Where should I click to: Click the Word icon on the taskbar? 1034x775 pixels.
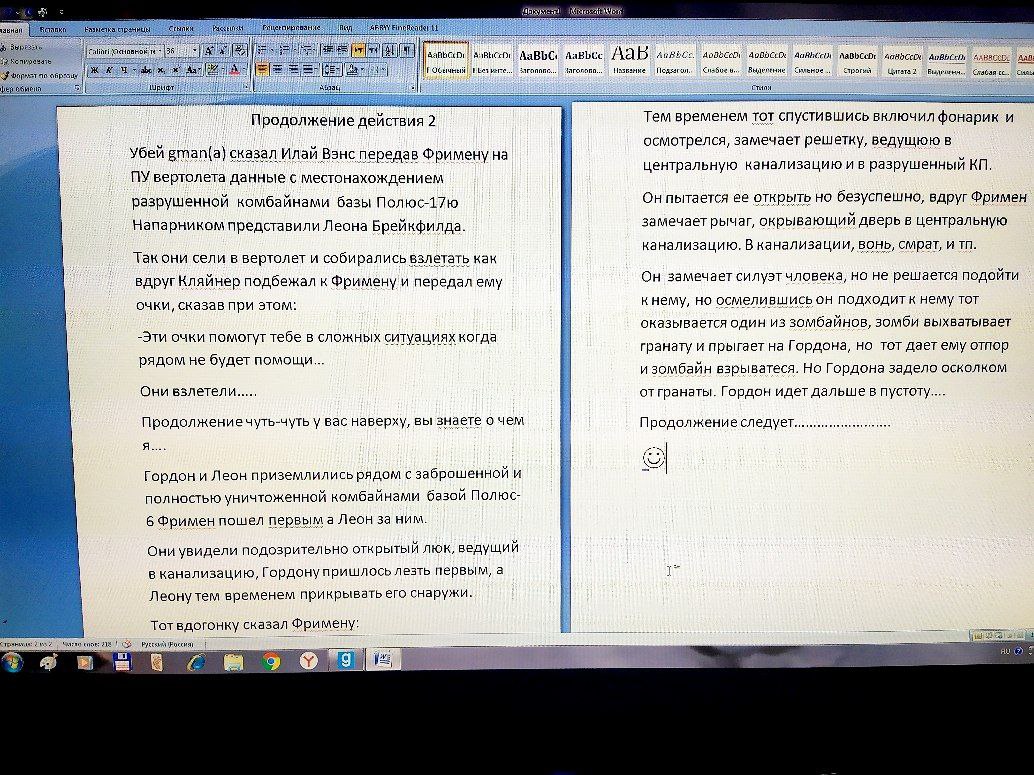pos(383,660)
